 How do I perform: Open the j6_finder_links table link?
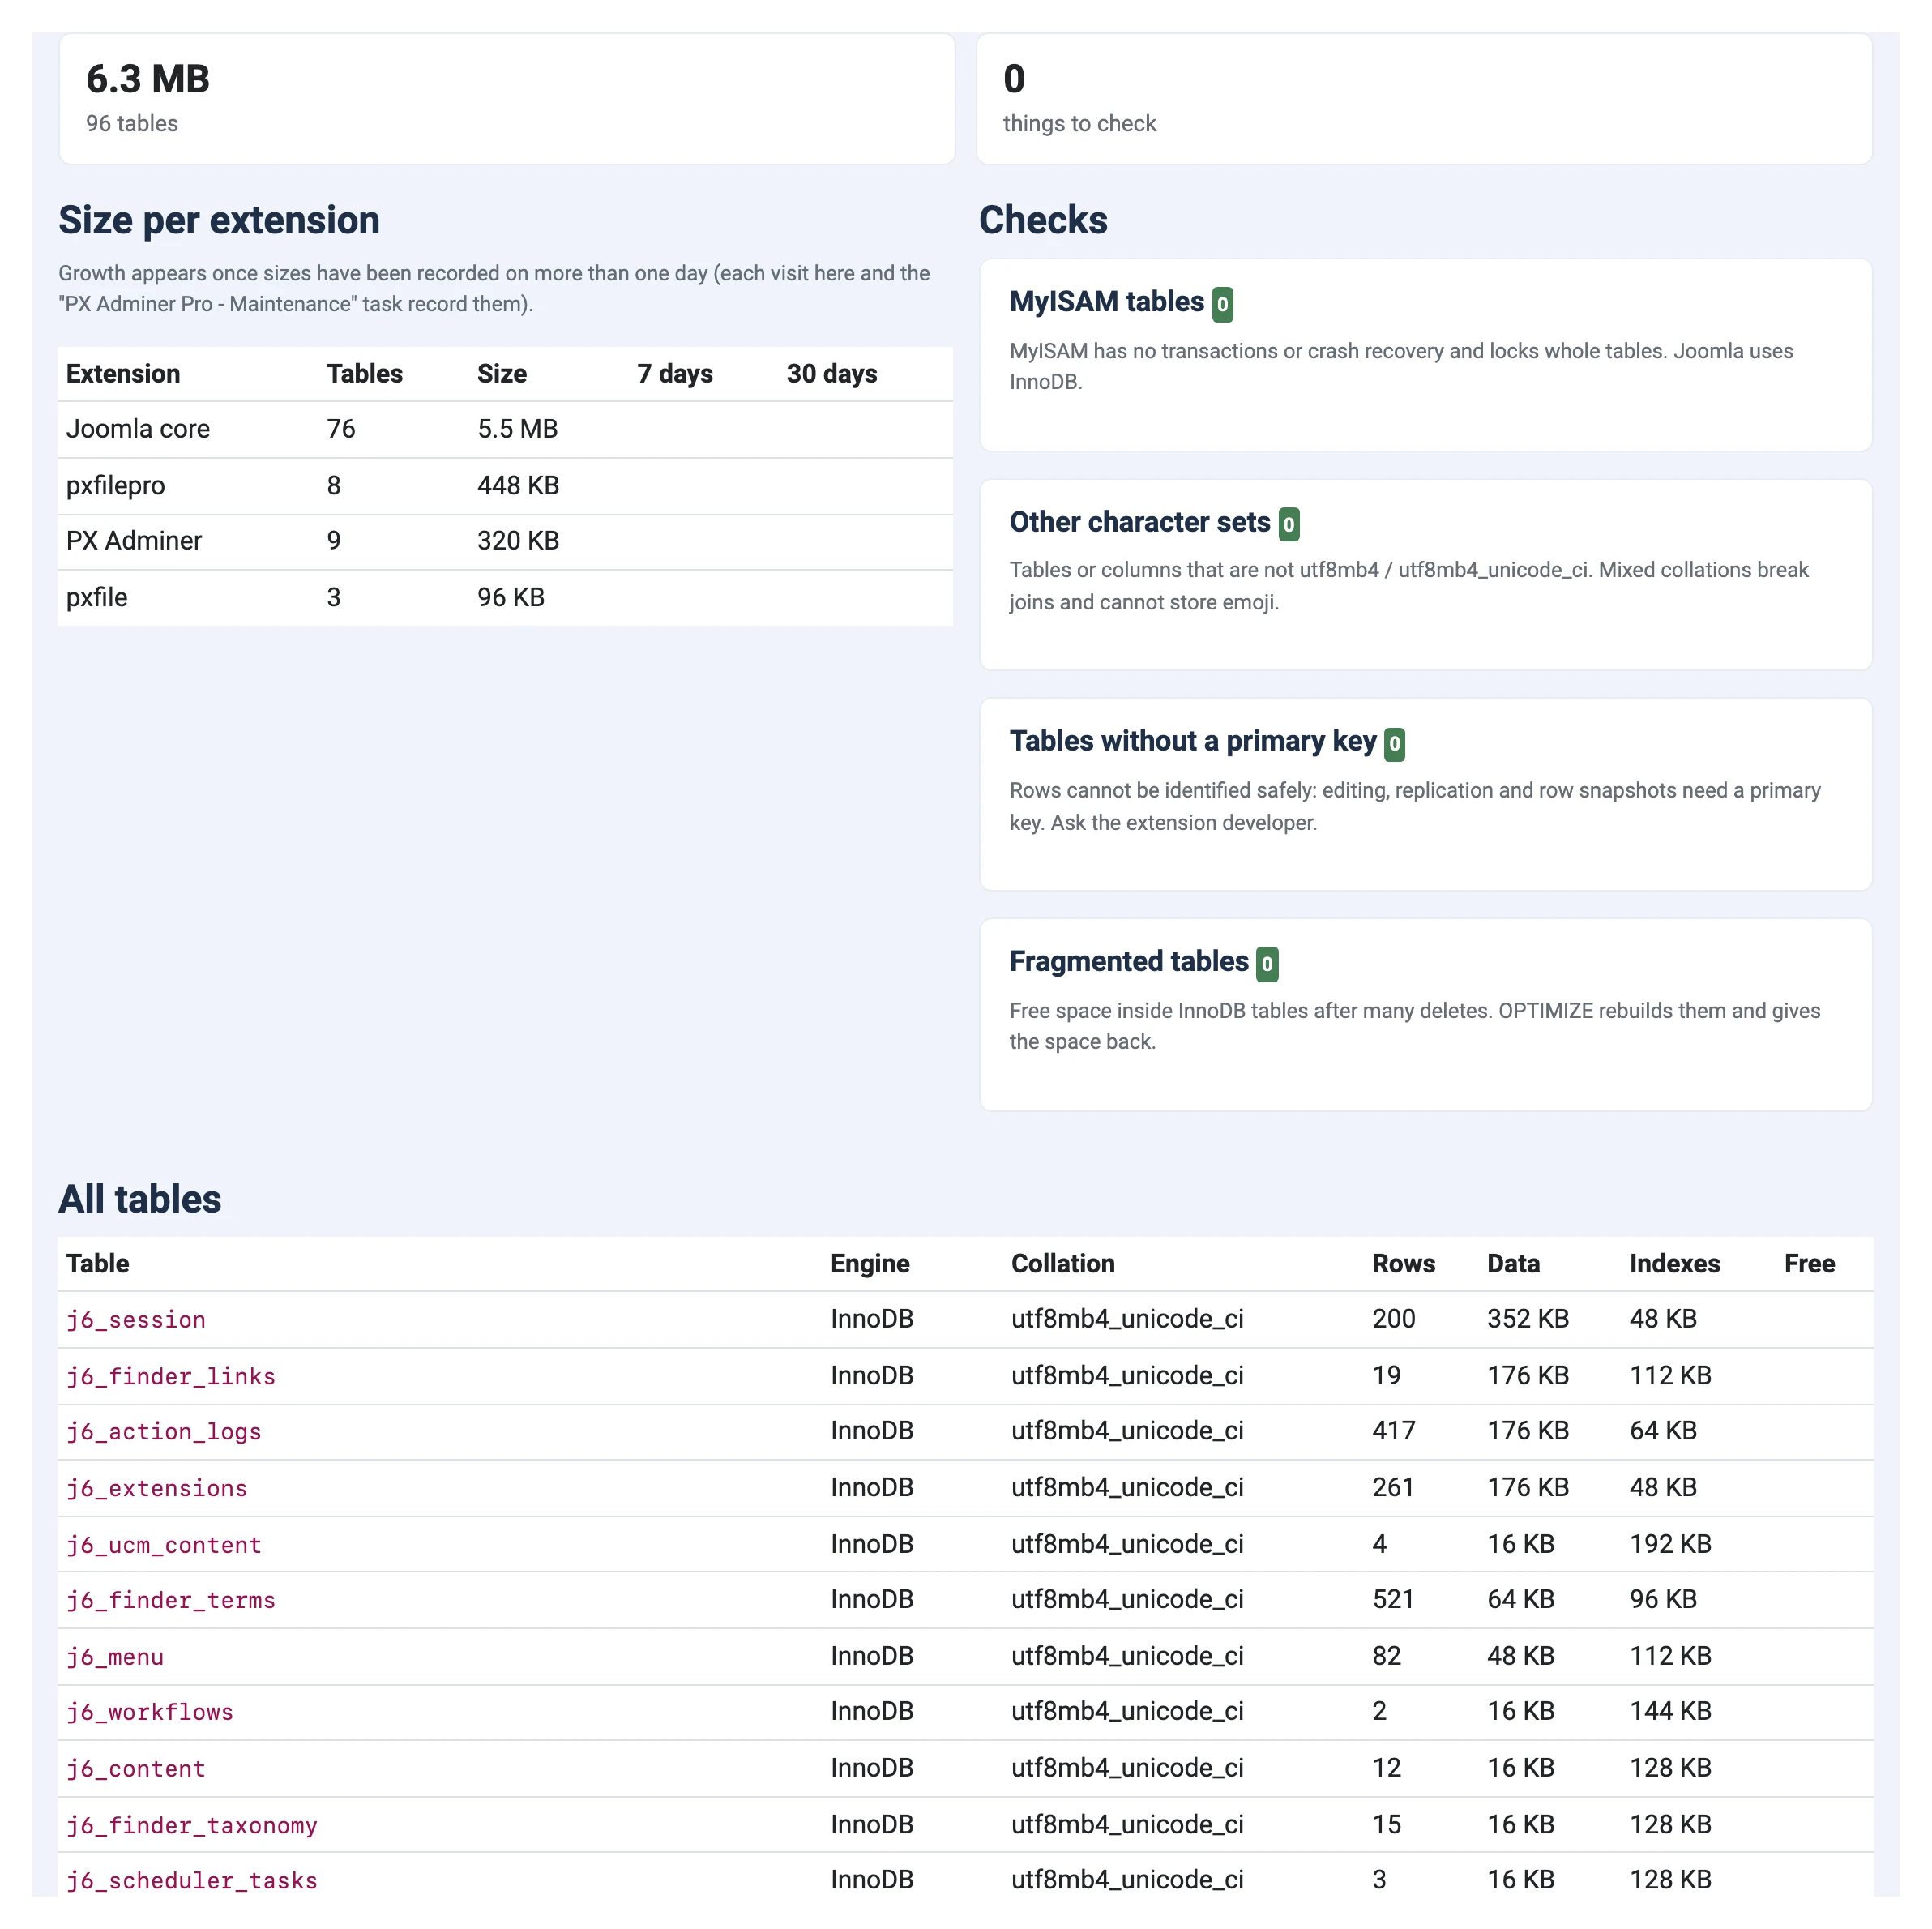pyautogui.click(x=171, y=1376)
